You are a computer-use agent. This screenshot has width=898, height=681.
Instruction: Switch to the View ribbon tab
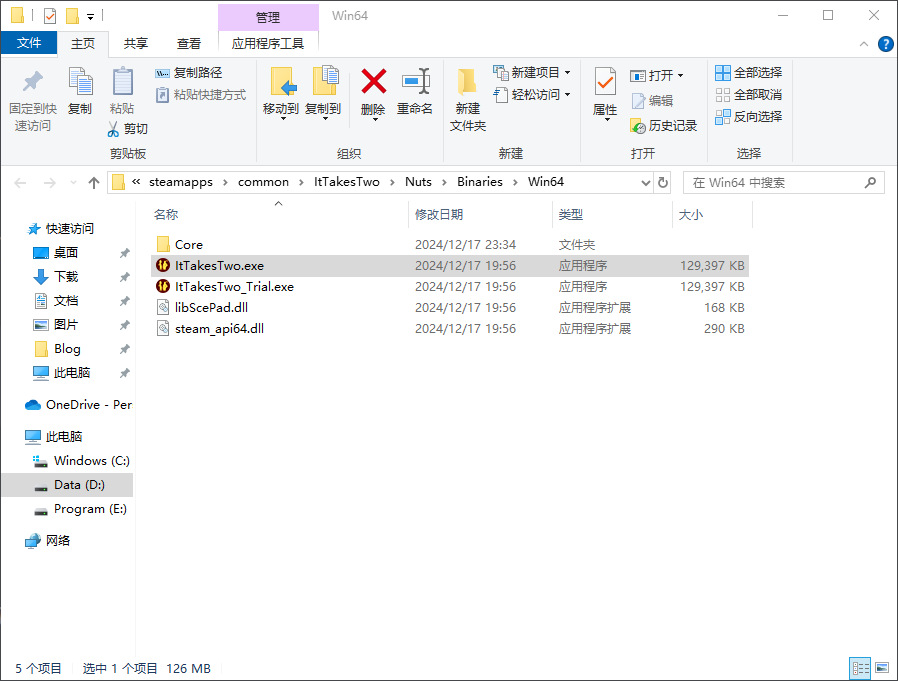tap(188, 44)
